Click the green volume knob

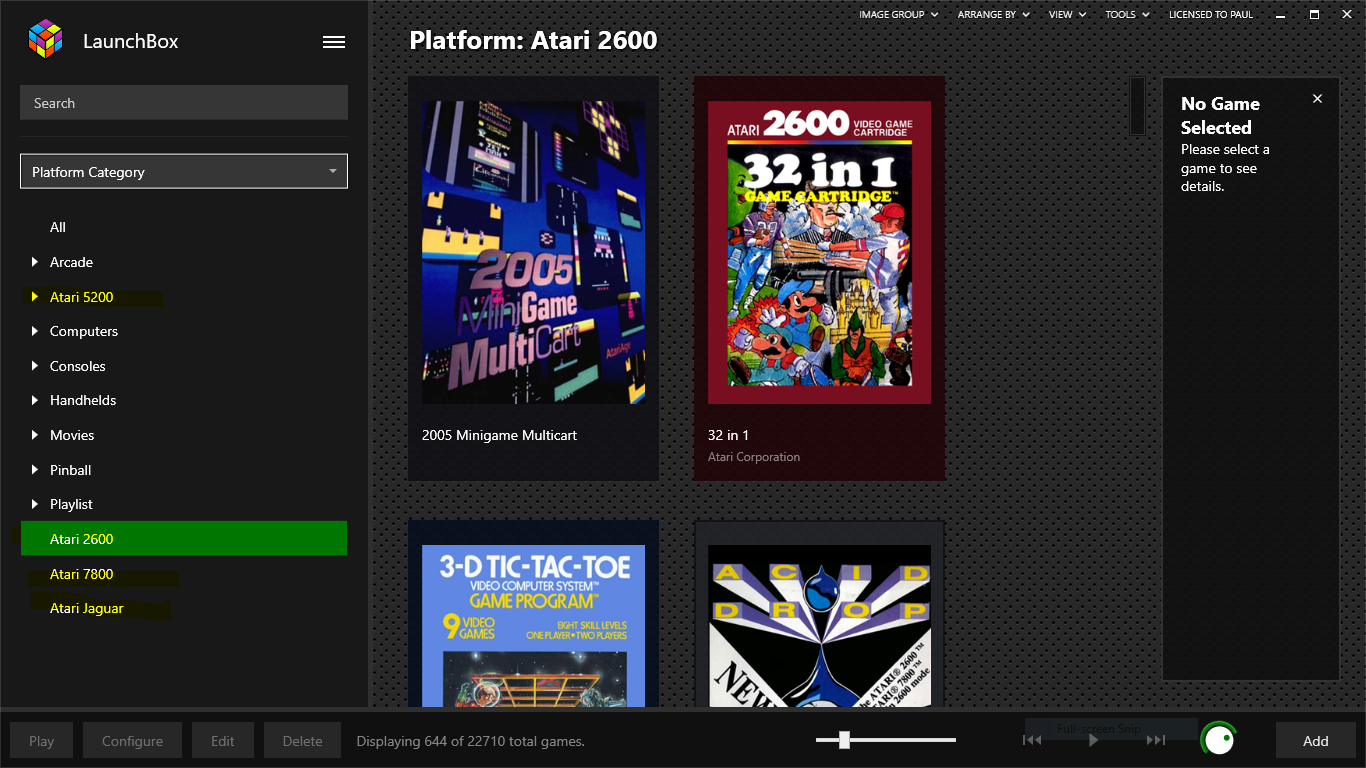[x=1218, y=740]
